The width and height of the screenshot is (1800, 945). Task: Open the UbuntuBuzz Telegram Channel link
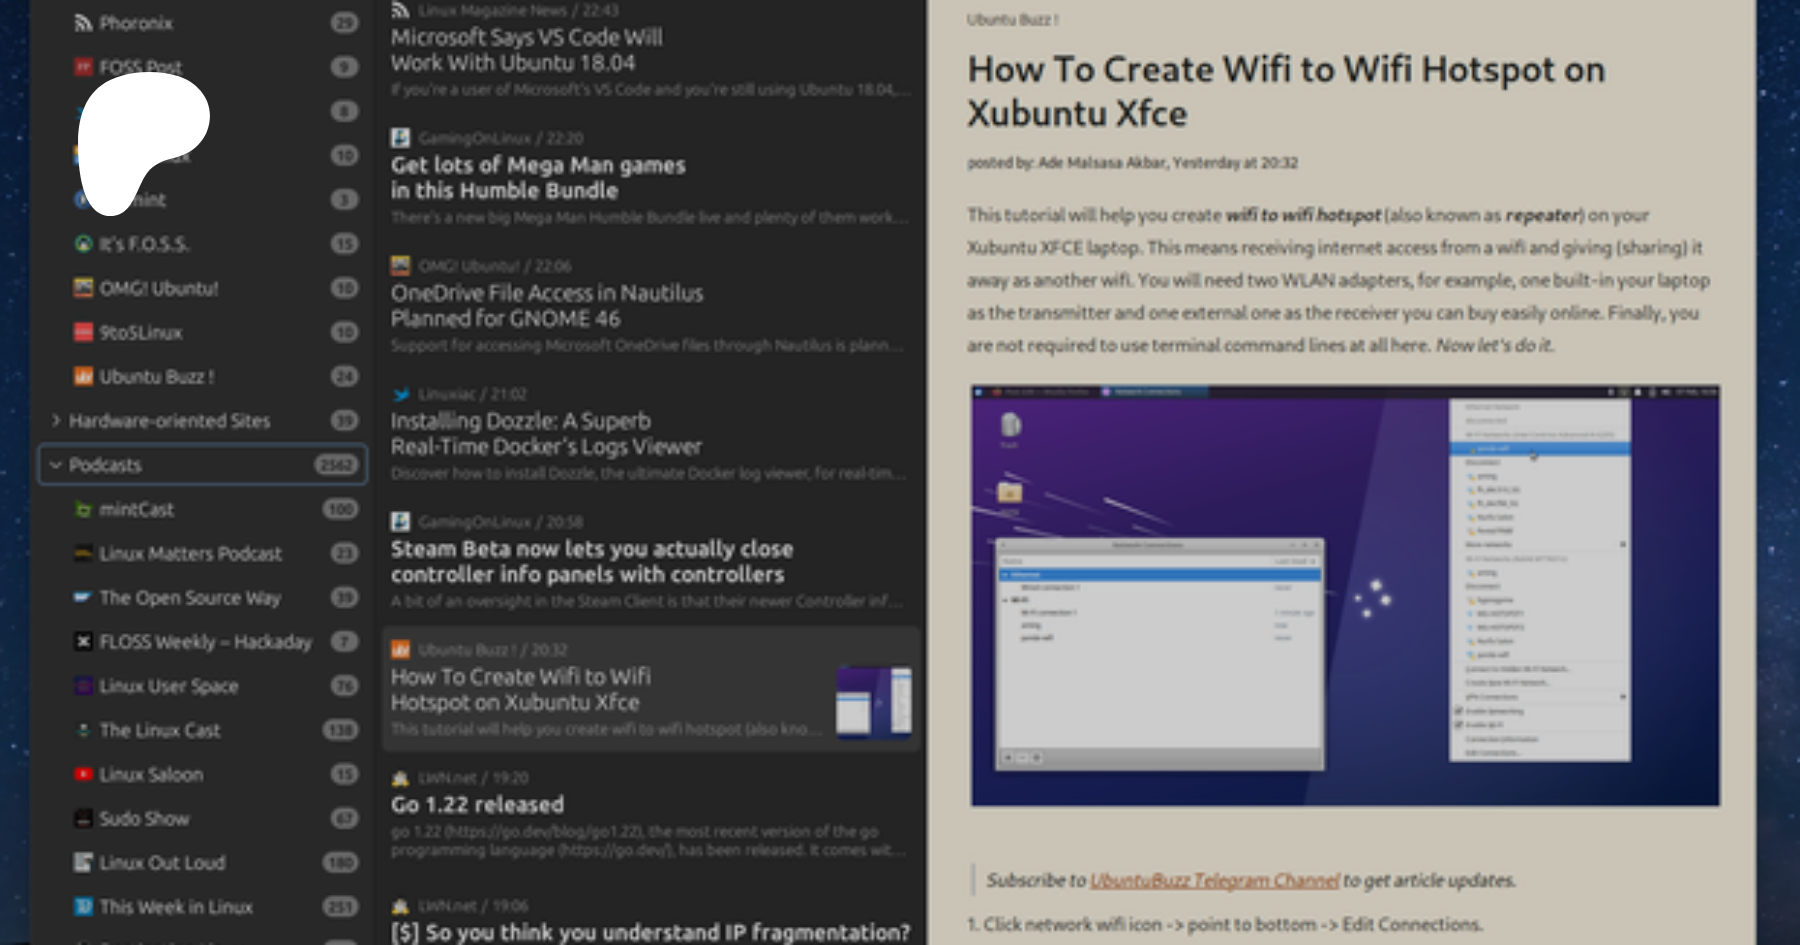1214,881
